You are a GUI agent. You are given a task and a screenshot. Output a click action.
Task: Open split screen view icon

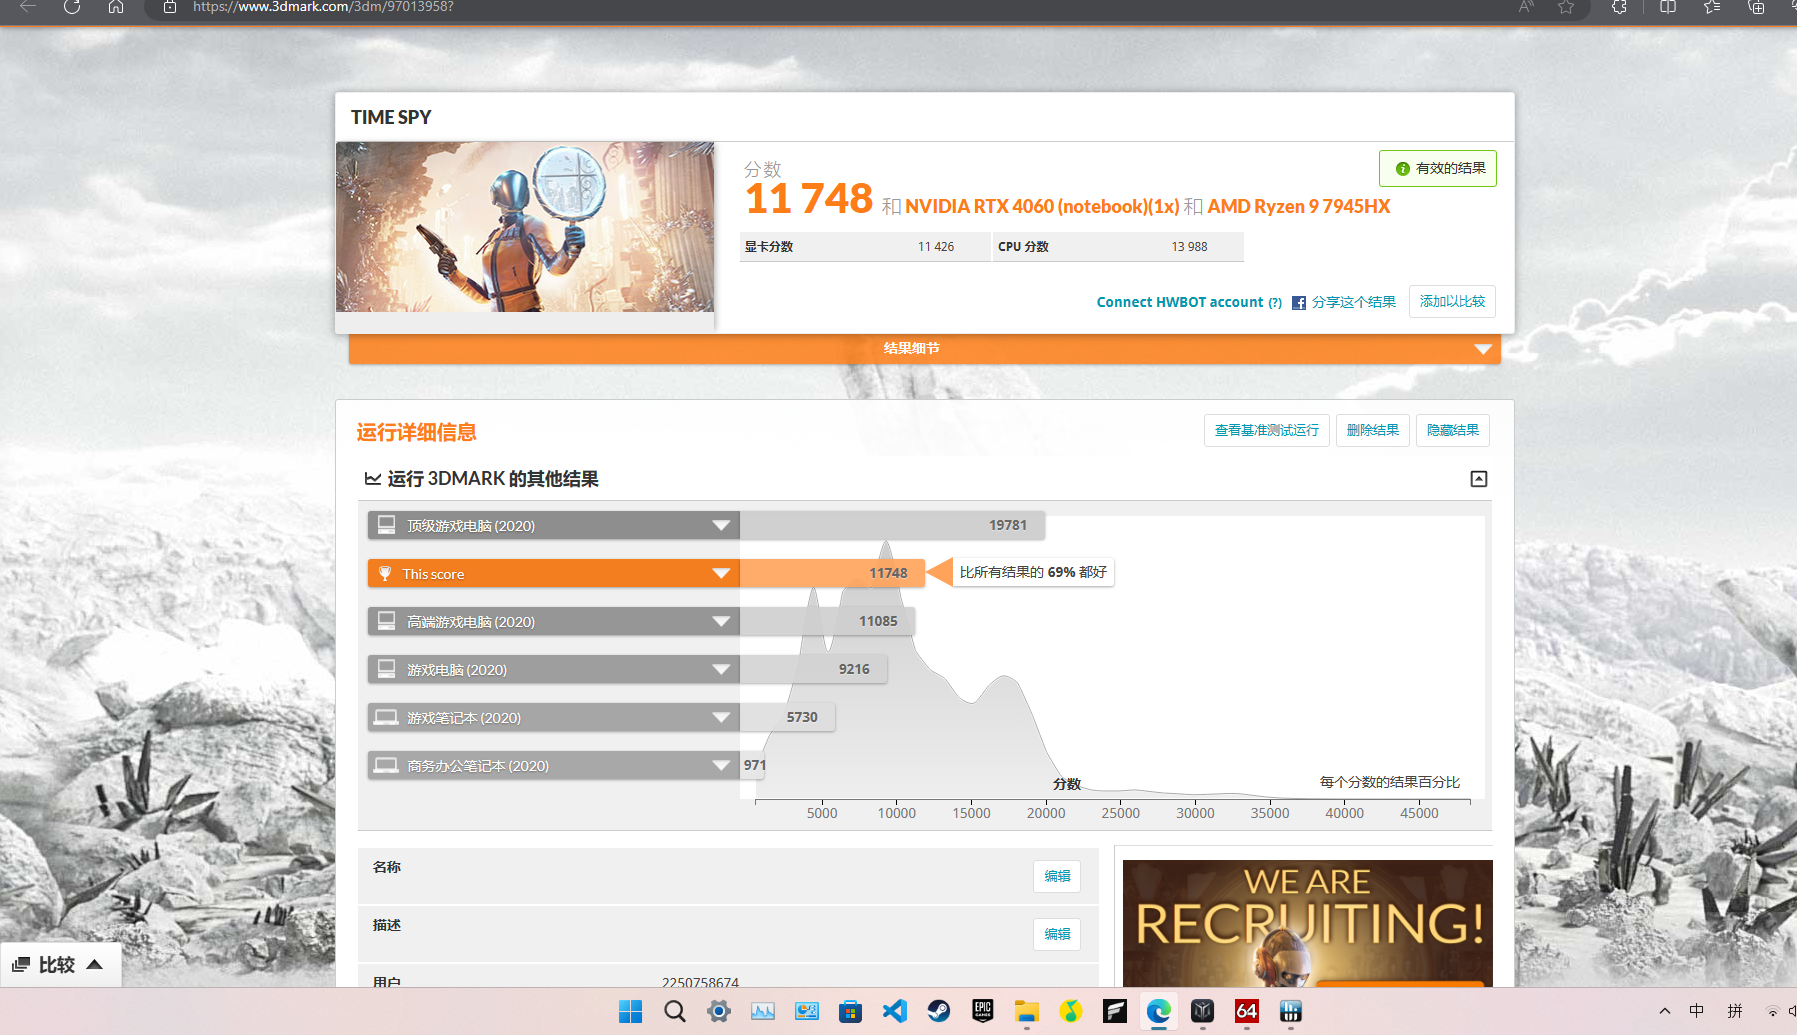(1668, 7)
